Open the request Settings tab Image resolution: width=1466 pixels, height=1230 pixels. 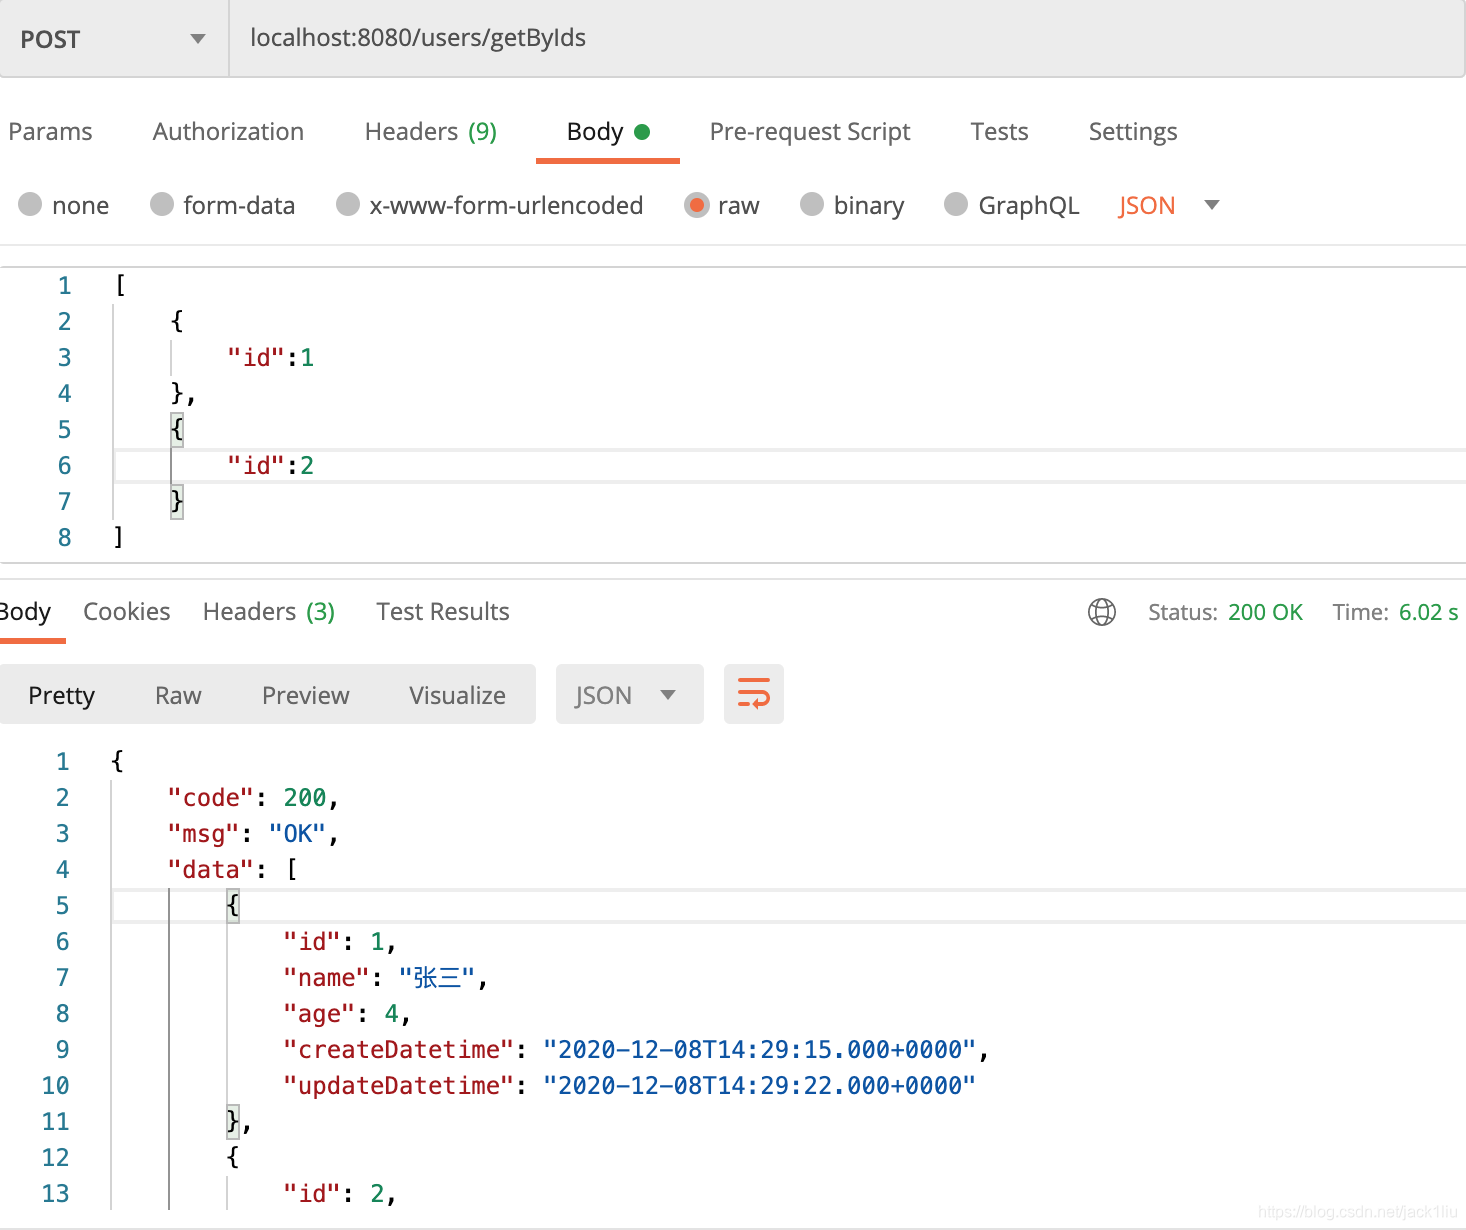point(1133,132)
